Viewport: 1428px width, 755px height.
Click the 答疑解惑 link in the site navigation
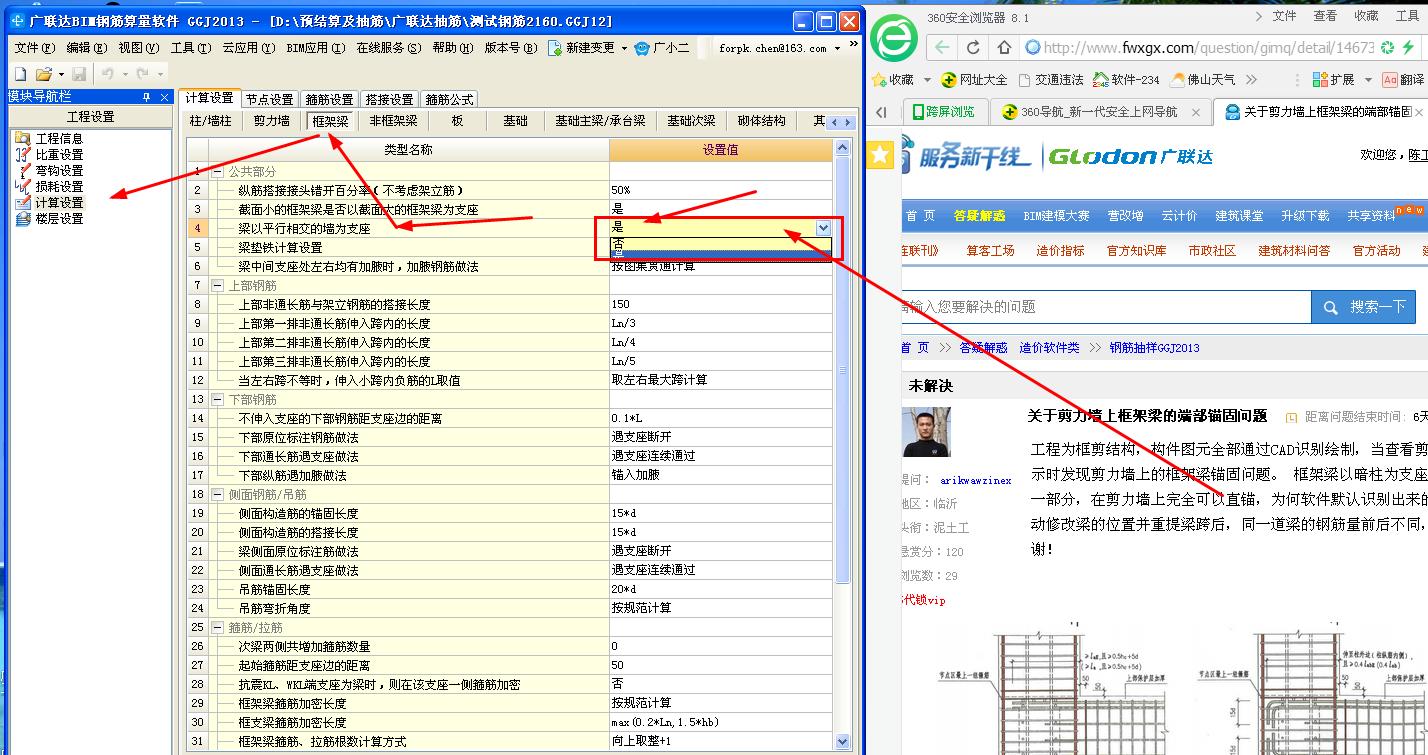point(979,216)
